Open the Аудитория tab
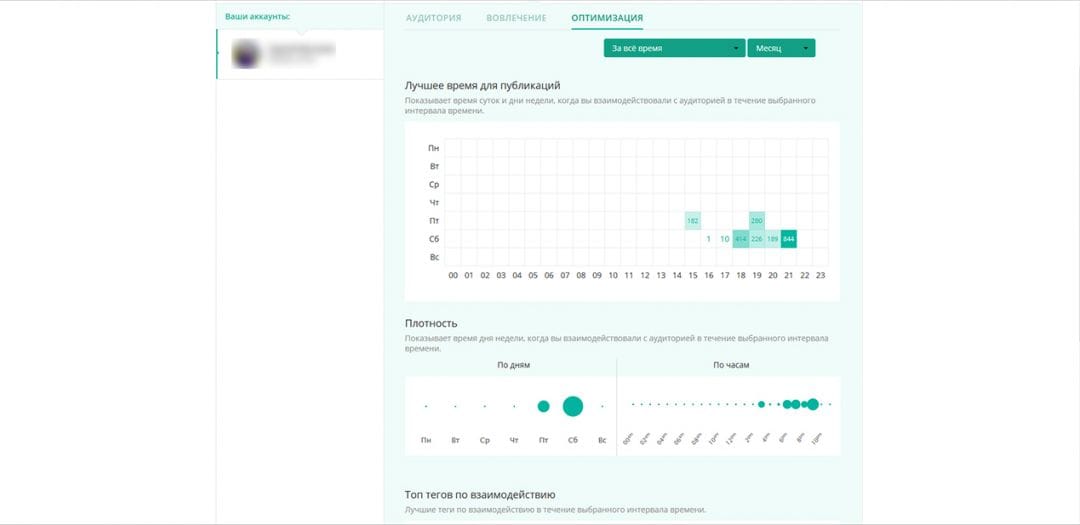Viewport: 1080px width, 525px height. pyautogui.click(x=433, y=18)
